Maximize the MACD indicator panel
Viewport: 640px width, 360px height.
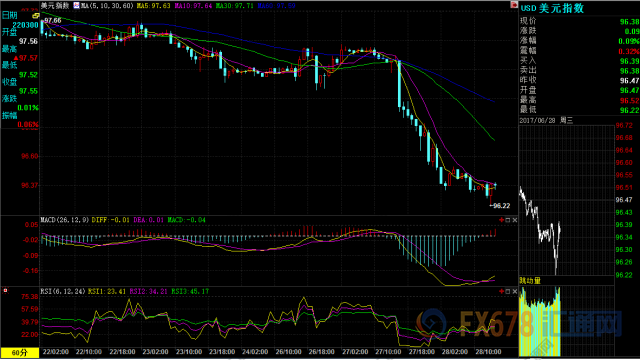pyautogui.click(x=508, y=220)
